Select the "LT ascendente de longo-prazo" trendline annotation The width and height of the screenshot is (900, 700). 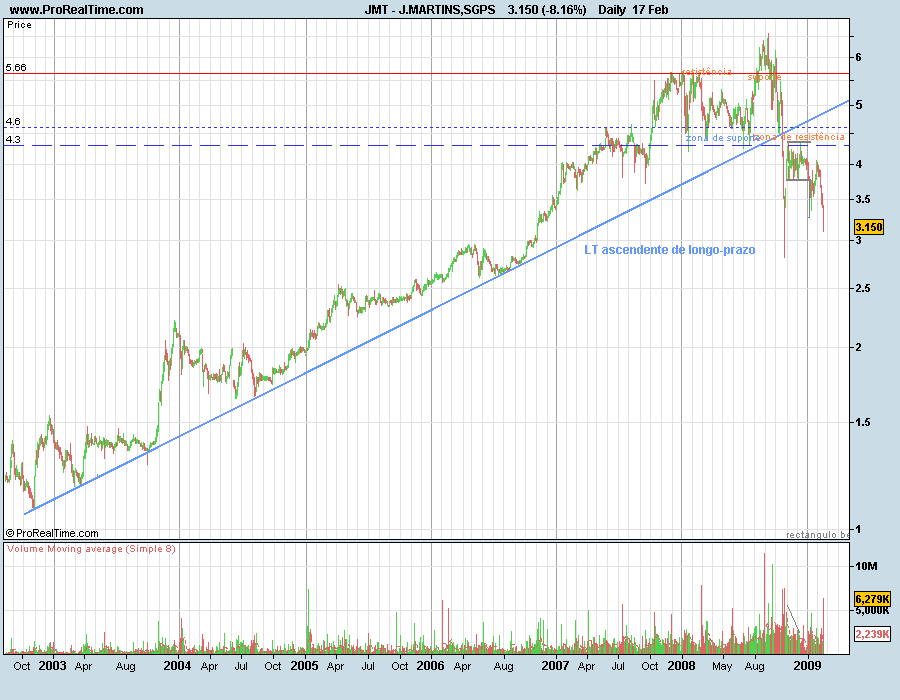[670, 250]
